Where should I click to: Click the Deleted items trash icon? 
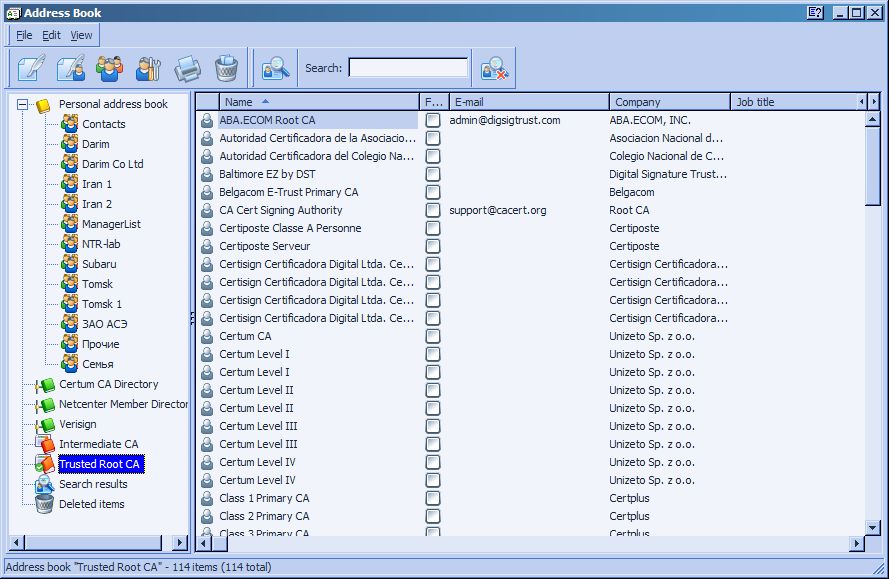pyautogui.click(x=45, y=504)
